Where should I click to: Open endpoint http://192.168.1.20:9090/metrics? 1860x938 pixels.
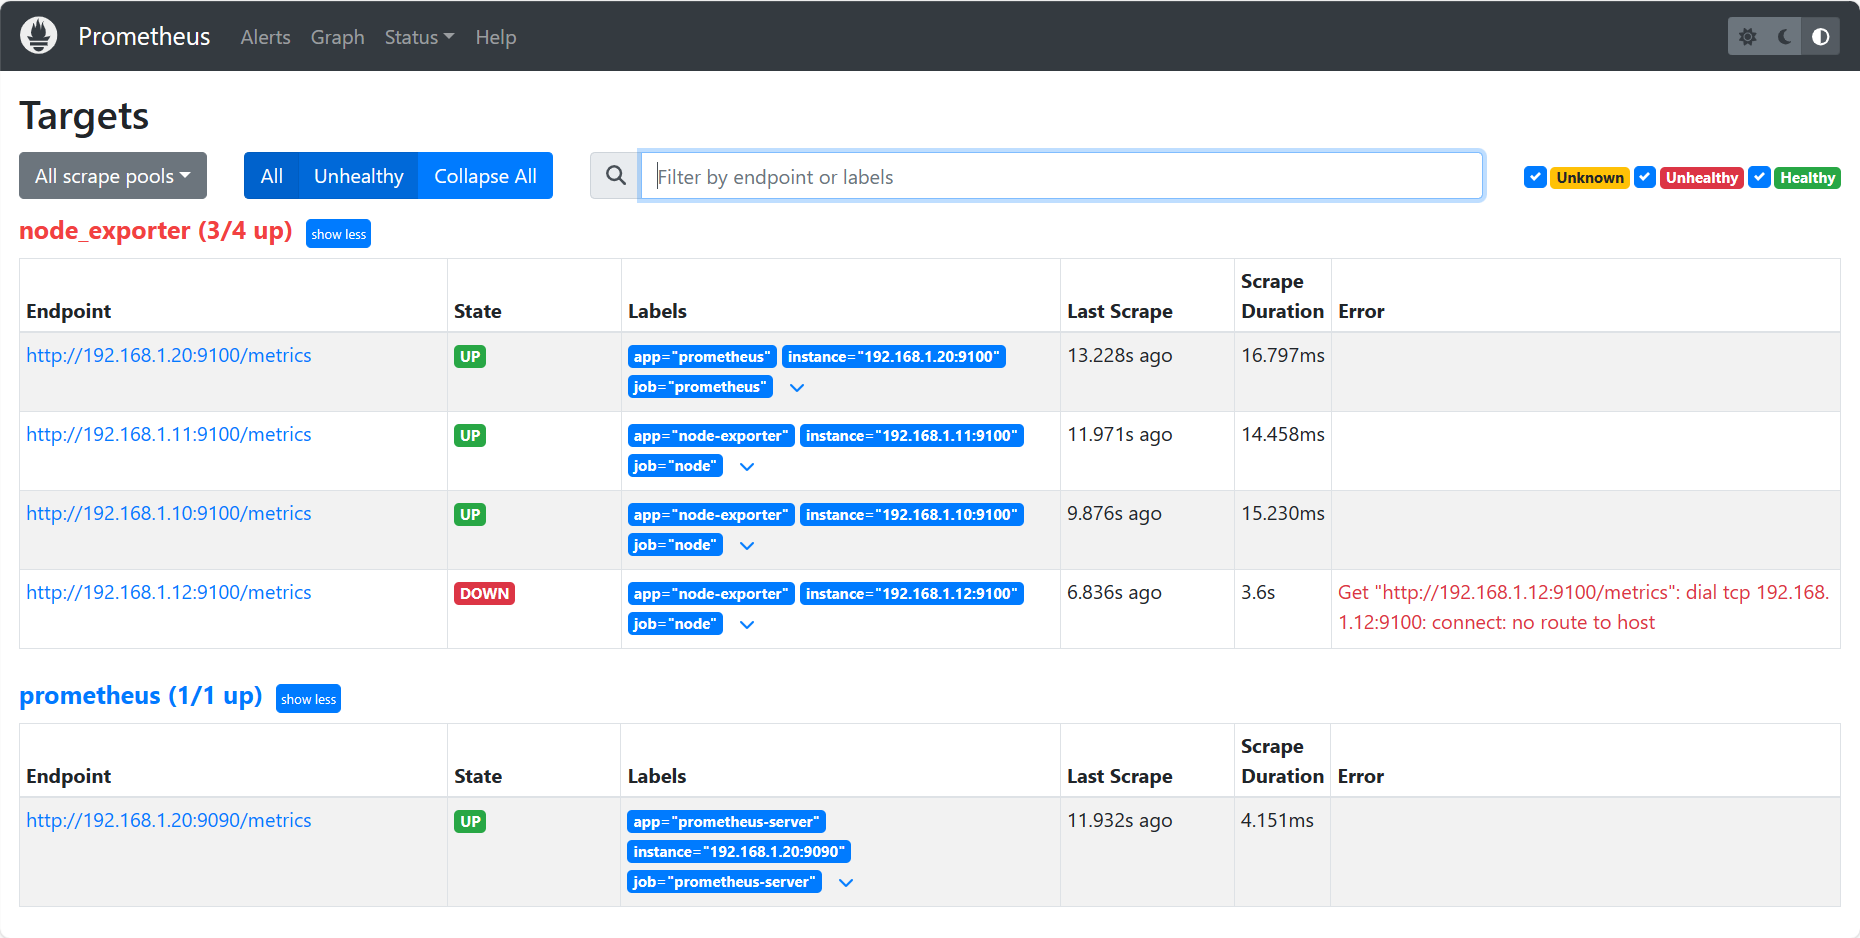[169, 820]
